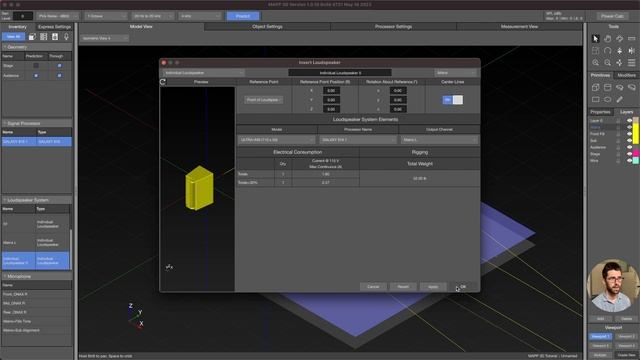Open the teal color swatch of Mics layer
This screenshot has width=640, height=360.
(636, 160)
